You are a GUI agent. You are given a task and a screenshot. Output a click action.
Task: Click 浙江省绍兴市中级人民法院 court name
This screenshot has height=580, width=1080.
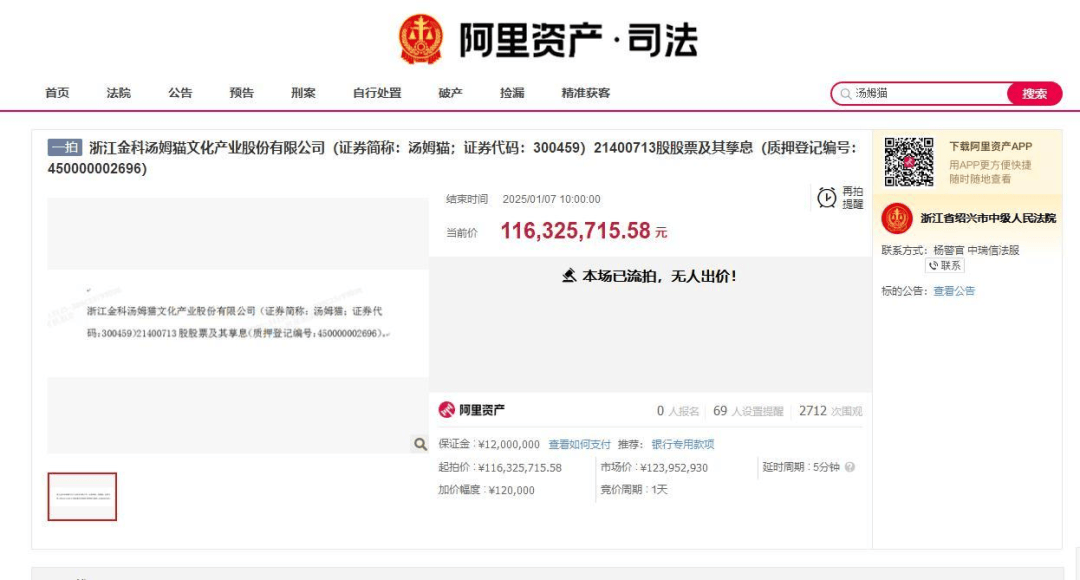988,218
